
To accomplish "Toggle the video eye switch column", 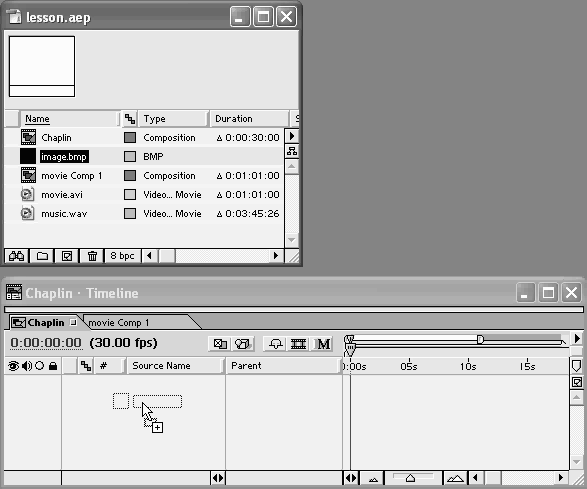I will [x=13, y=366].
